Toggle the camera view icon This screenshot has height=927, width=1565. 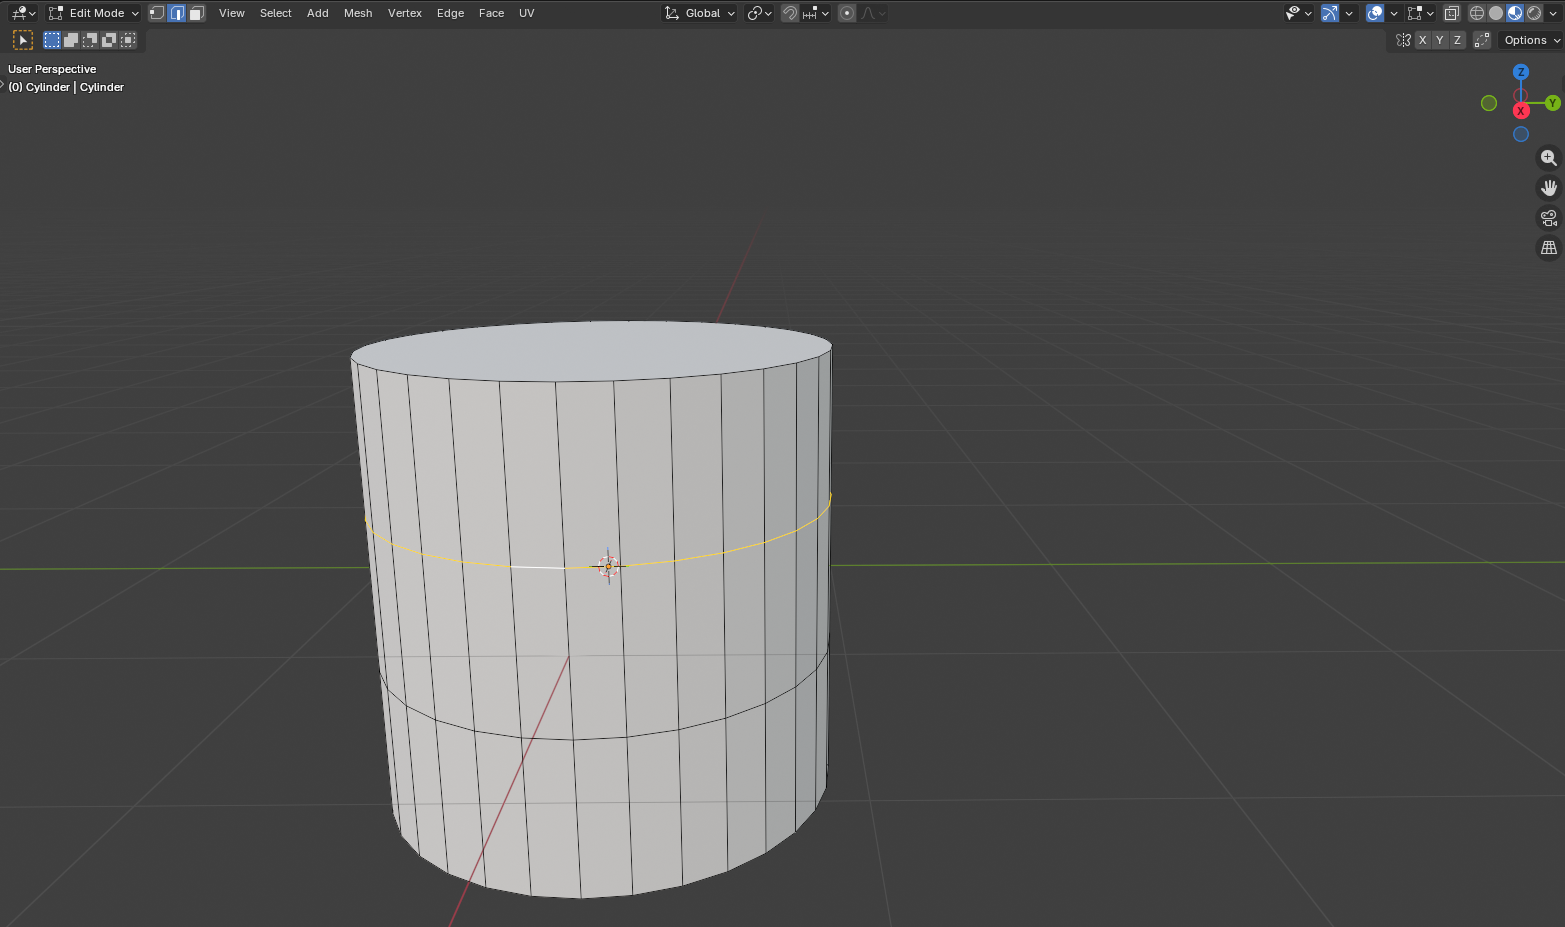(x=1548, y=218)
